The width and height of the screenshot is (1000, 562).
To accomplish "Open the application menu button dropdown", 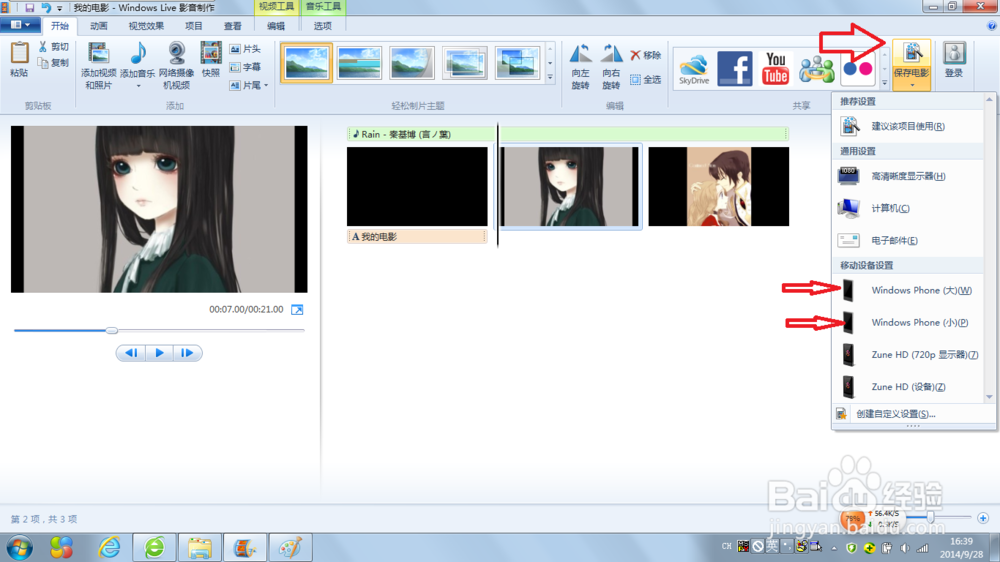I will [20, 25].
